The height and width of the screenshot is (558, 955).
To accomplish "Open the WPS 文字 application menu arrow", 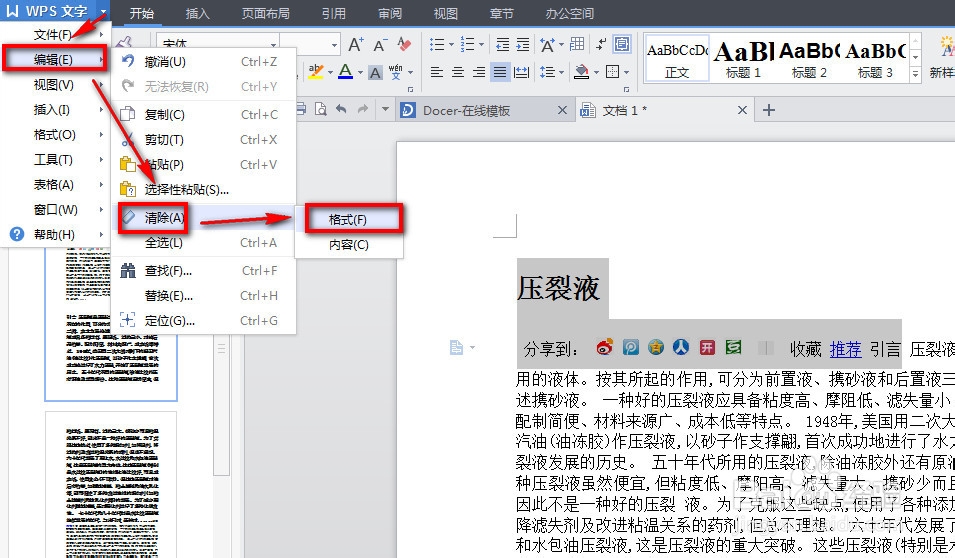I will [x=104, y=12].
